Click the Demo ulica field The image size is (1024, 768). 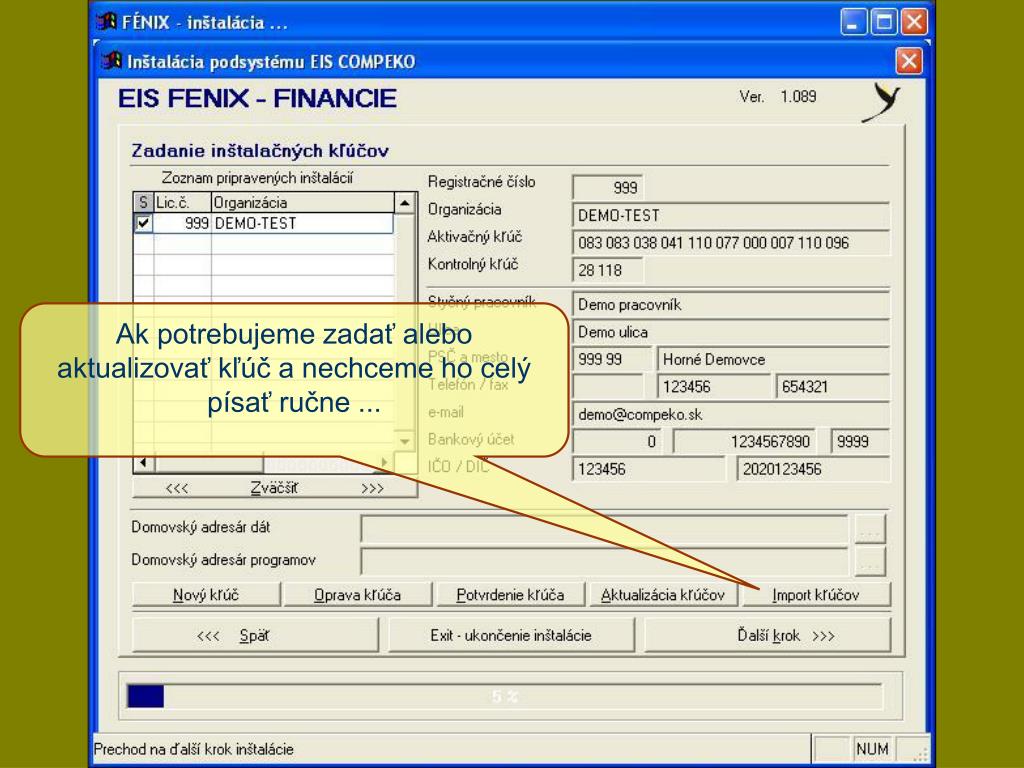point(731,332)
